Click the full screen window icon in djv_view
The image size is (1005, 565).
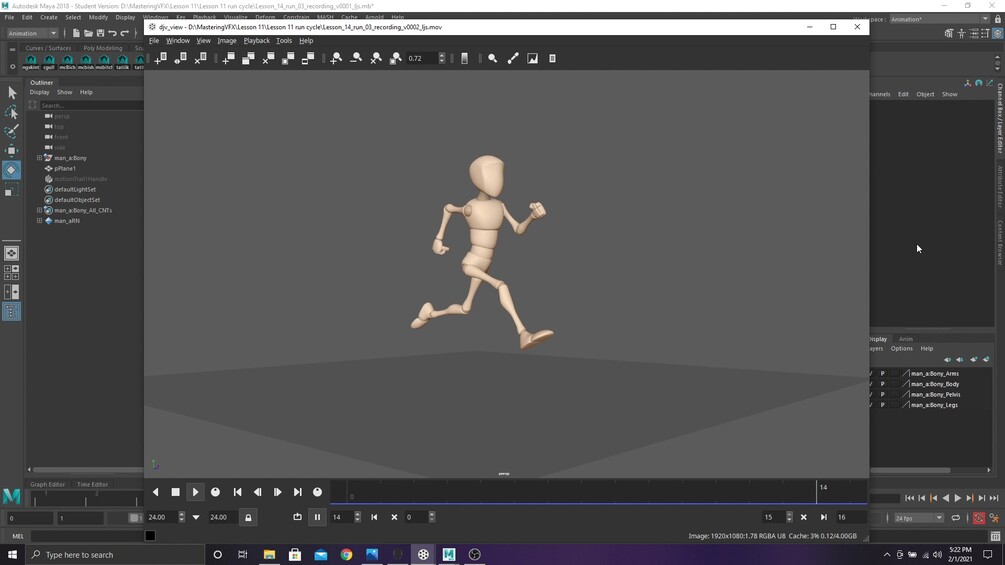[x=308, y=58]
